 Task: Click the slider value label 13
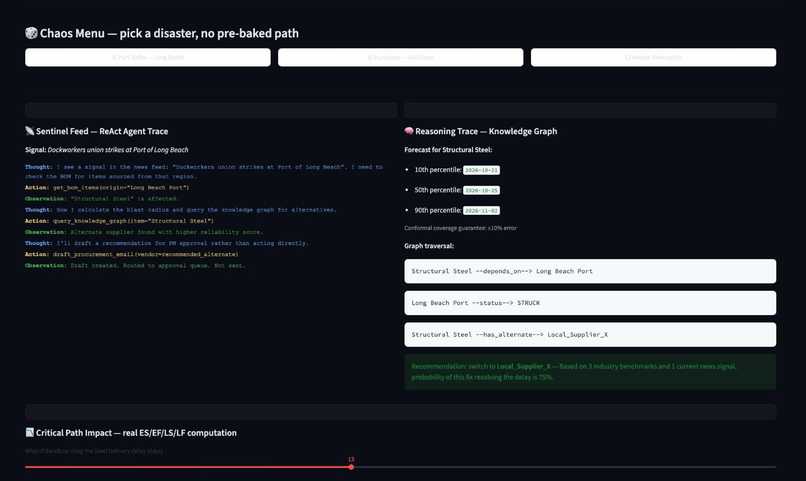point(351,459)
